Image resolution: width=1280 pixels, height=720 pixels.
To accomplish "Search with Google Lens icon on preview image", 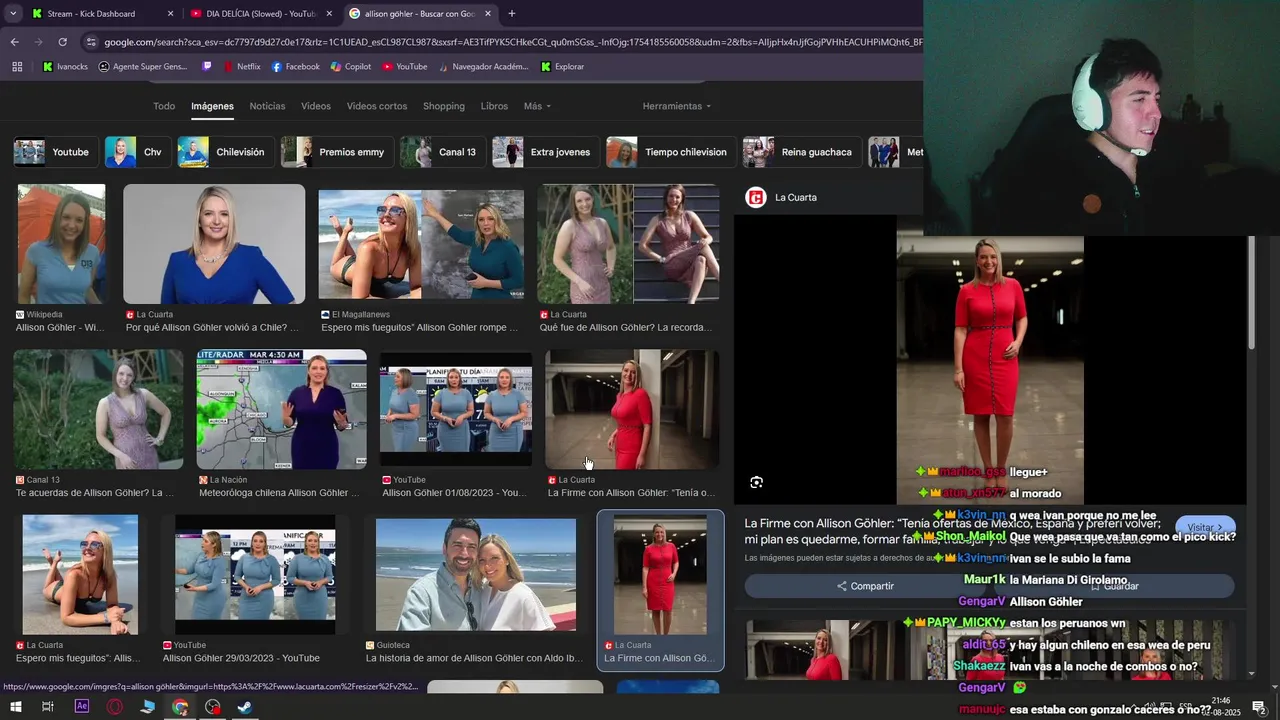I will (757, 482).
